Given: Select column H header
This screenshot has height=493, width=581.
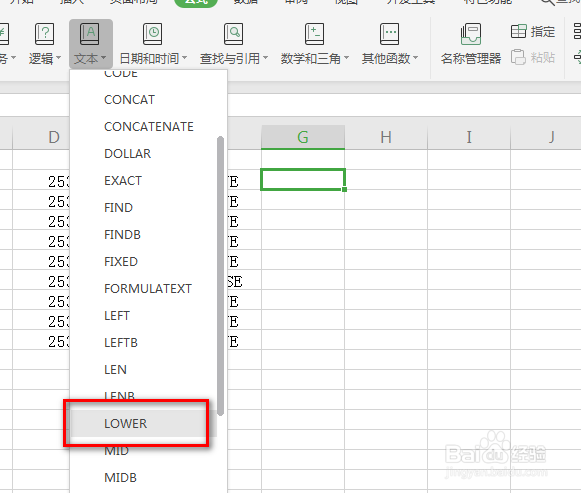Looking at the screenshot, I should [386, 137].
